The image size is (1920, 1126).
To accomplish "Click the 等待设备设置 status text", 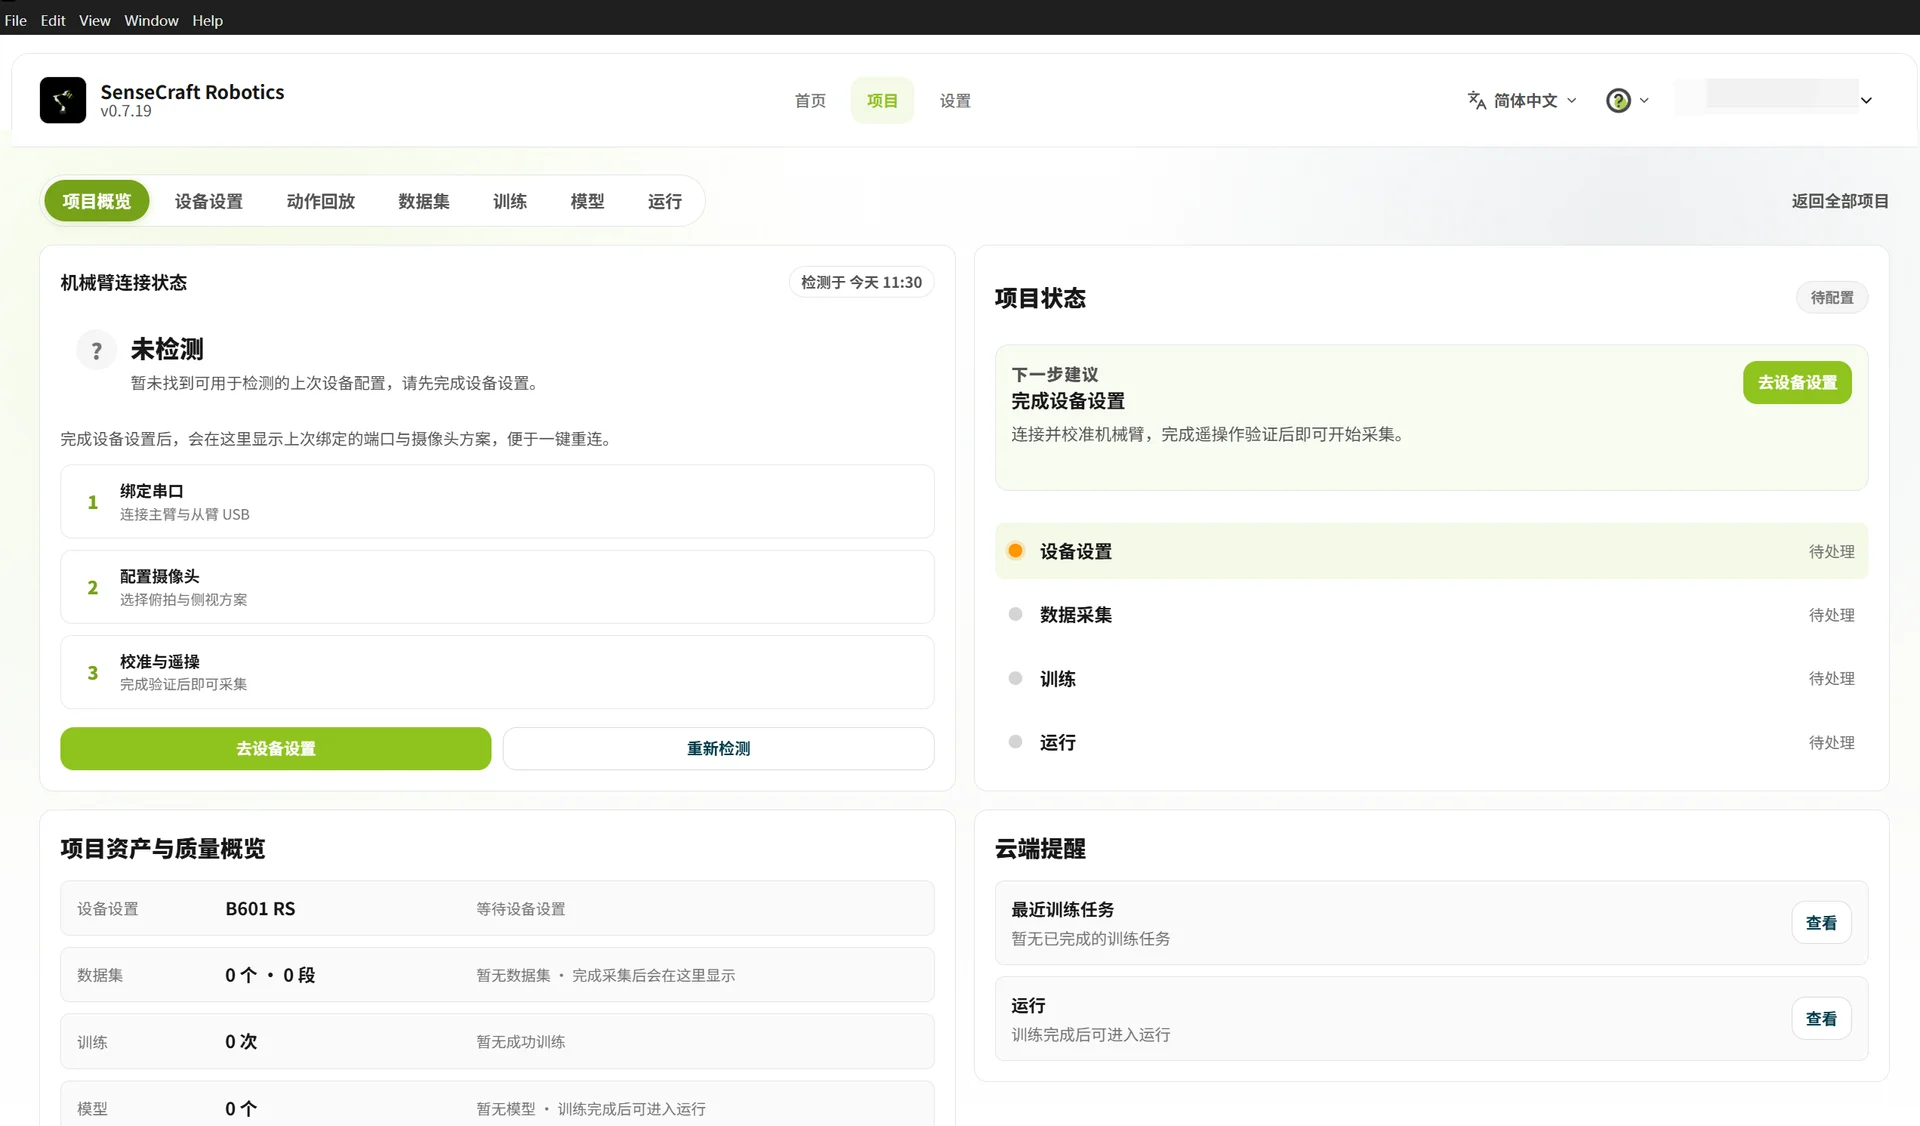I will 521,909.
